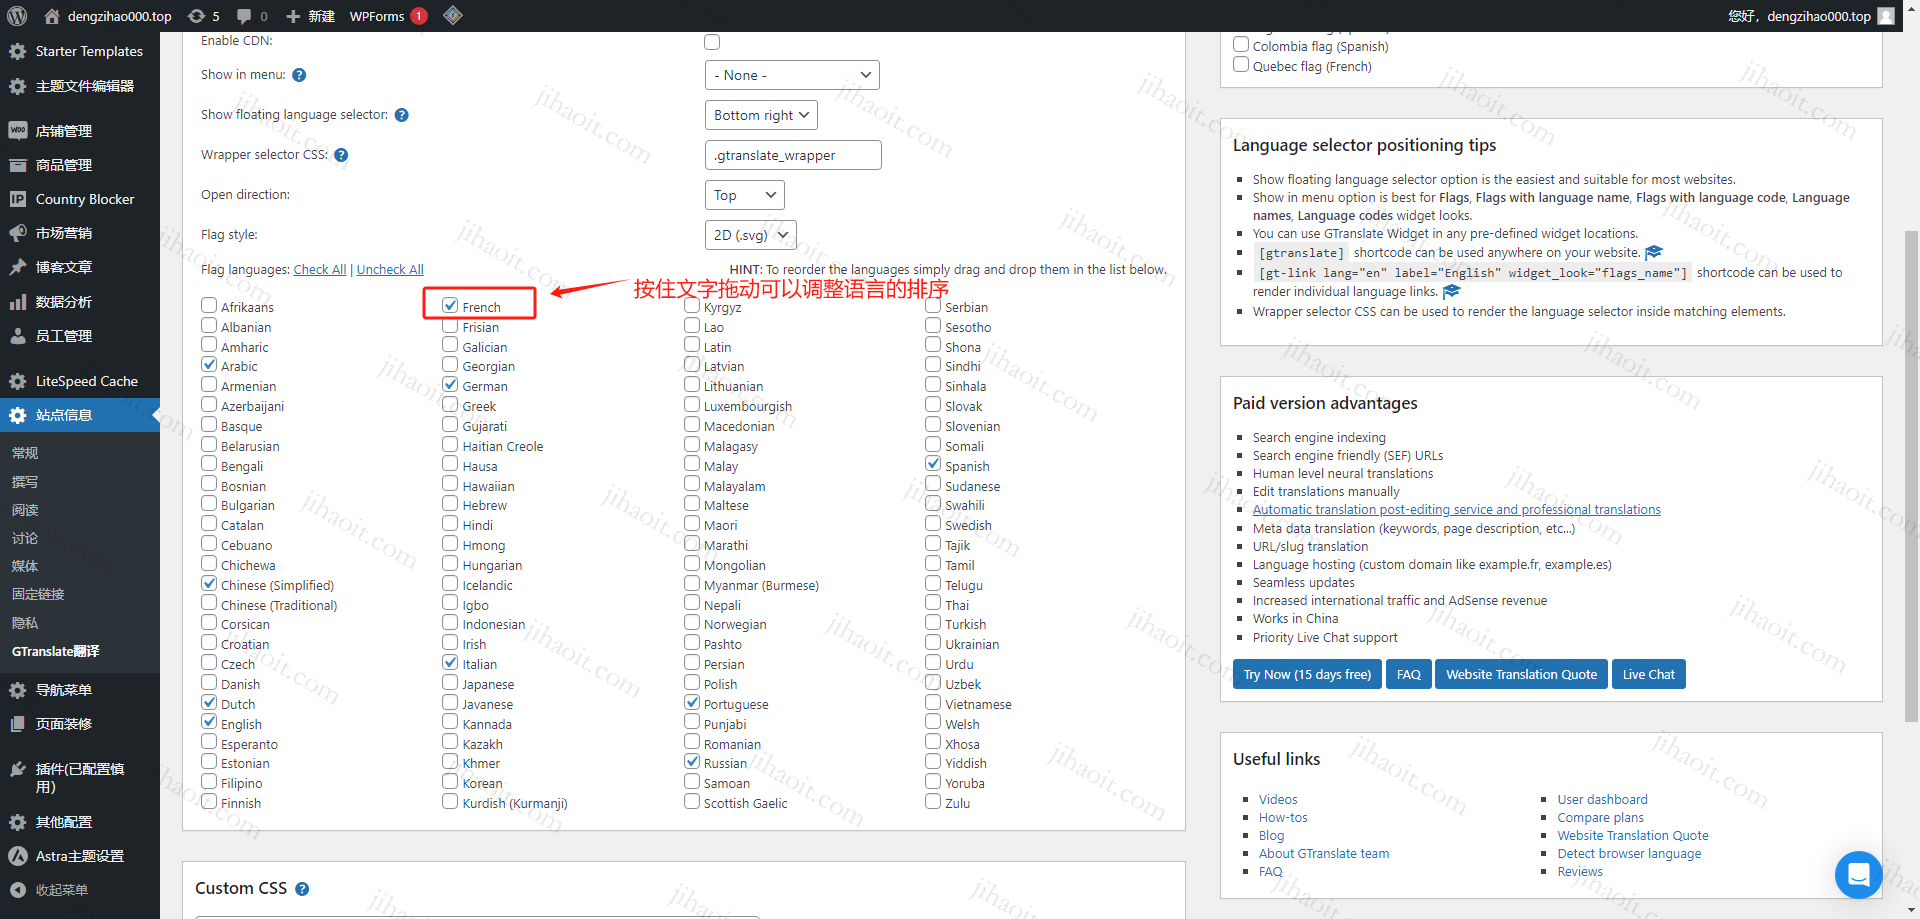Screen dimensions: 1920x919
Task: Click the diamond icon in admin bar
Action: click(452, 16)
